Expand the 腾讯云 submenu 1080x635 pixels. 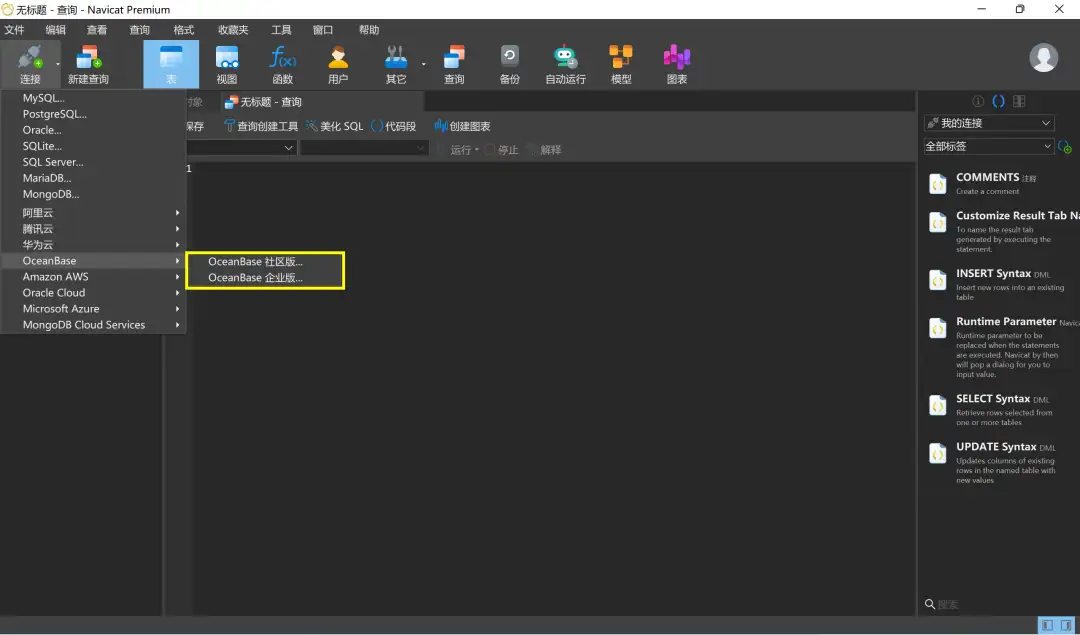(94, 229)
